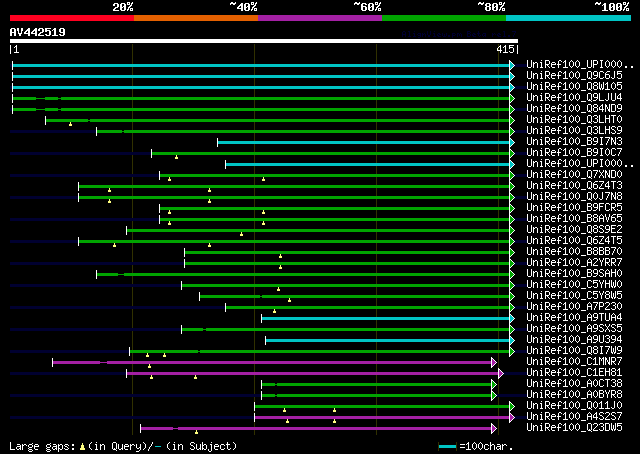
Task: Click the purple arrowhead of the Q23DW5 row
Action: pyautogui.click(x=494, y=429)
